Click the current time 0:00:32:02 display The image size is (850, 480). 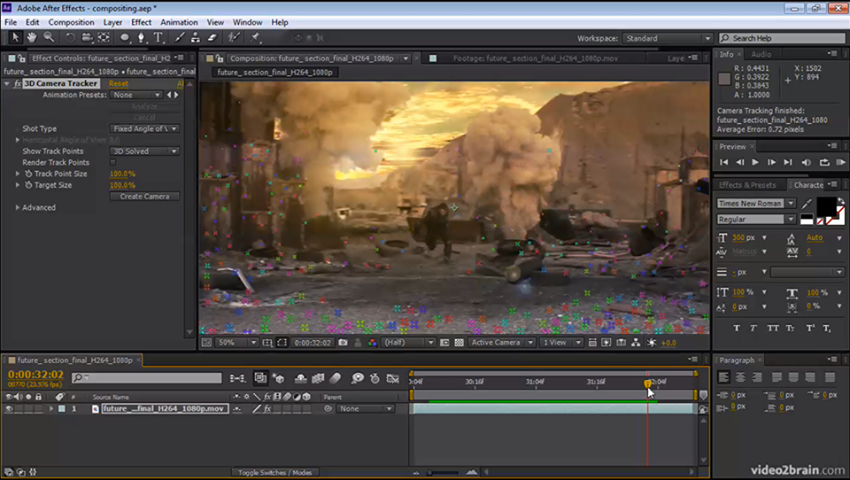point(35,374)
